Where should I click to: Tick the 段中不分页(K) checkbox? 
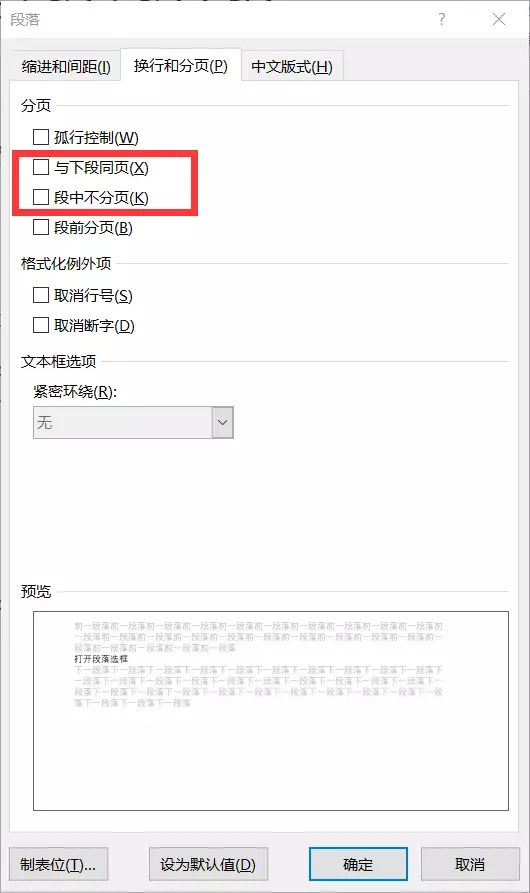coord(41,197)
